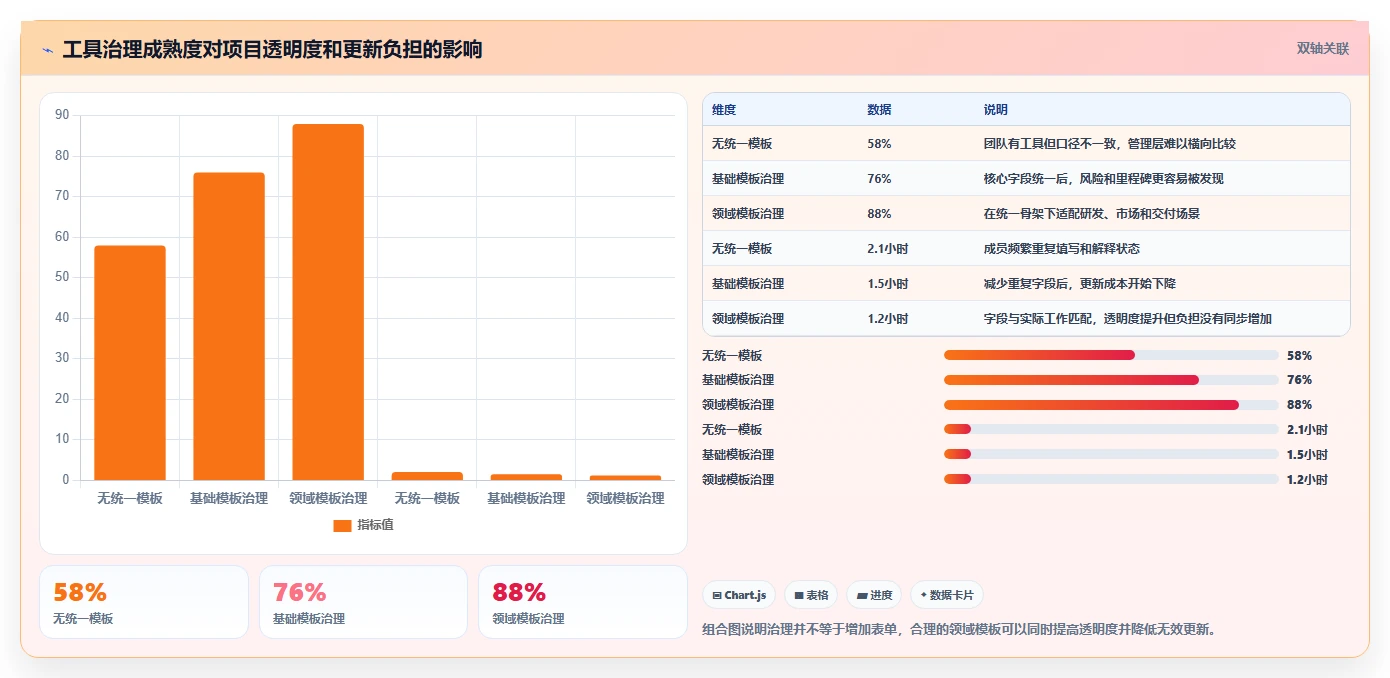Viewport: 1390px width, 678px height.
Task: Click the 双轴关联 label in the header
Action: click(x=1323, y=49)
